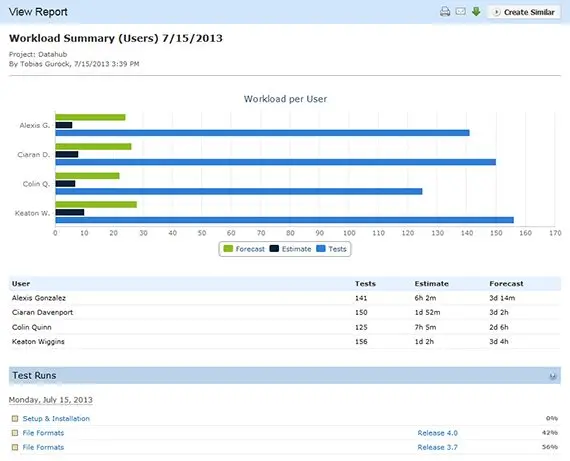Toggle the Estimate series in chart legend
570x461 pixels.
[x=290, y=249]
